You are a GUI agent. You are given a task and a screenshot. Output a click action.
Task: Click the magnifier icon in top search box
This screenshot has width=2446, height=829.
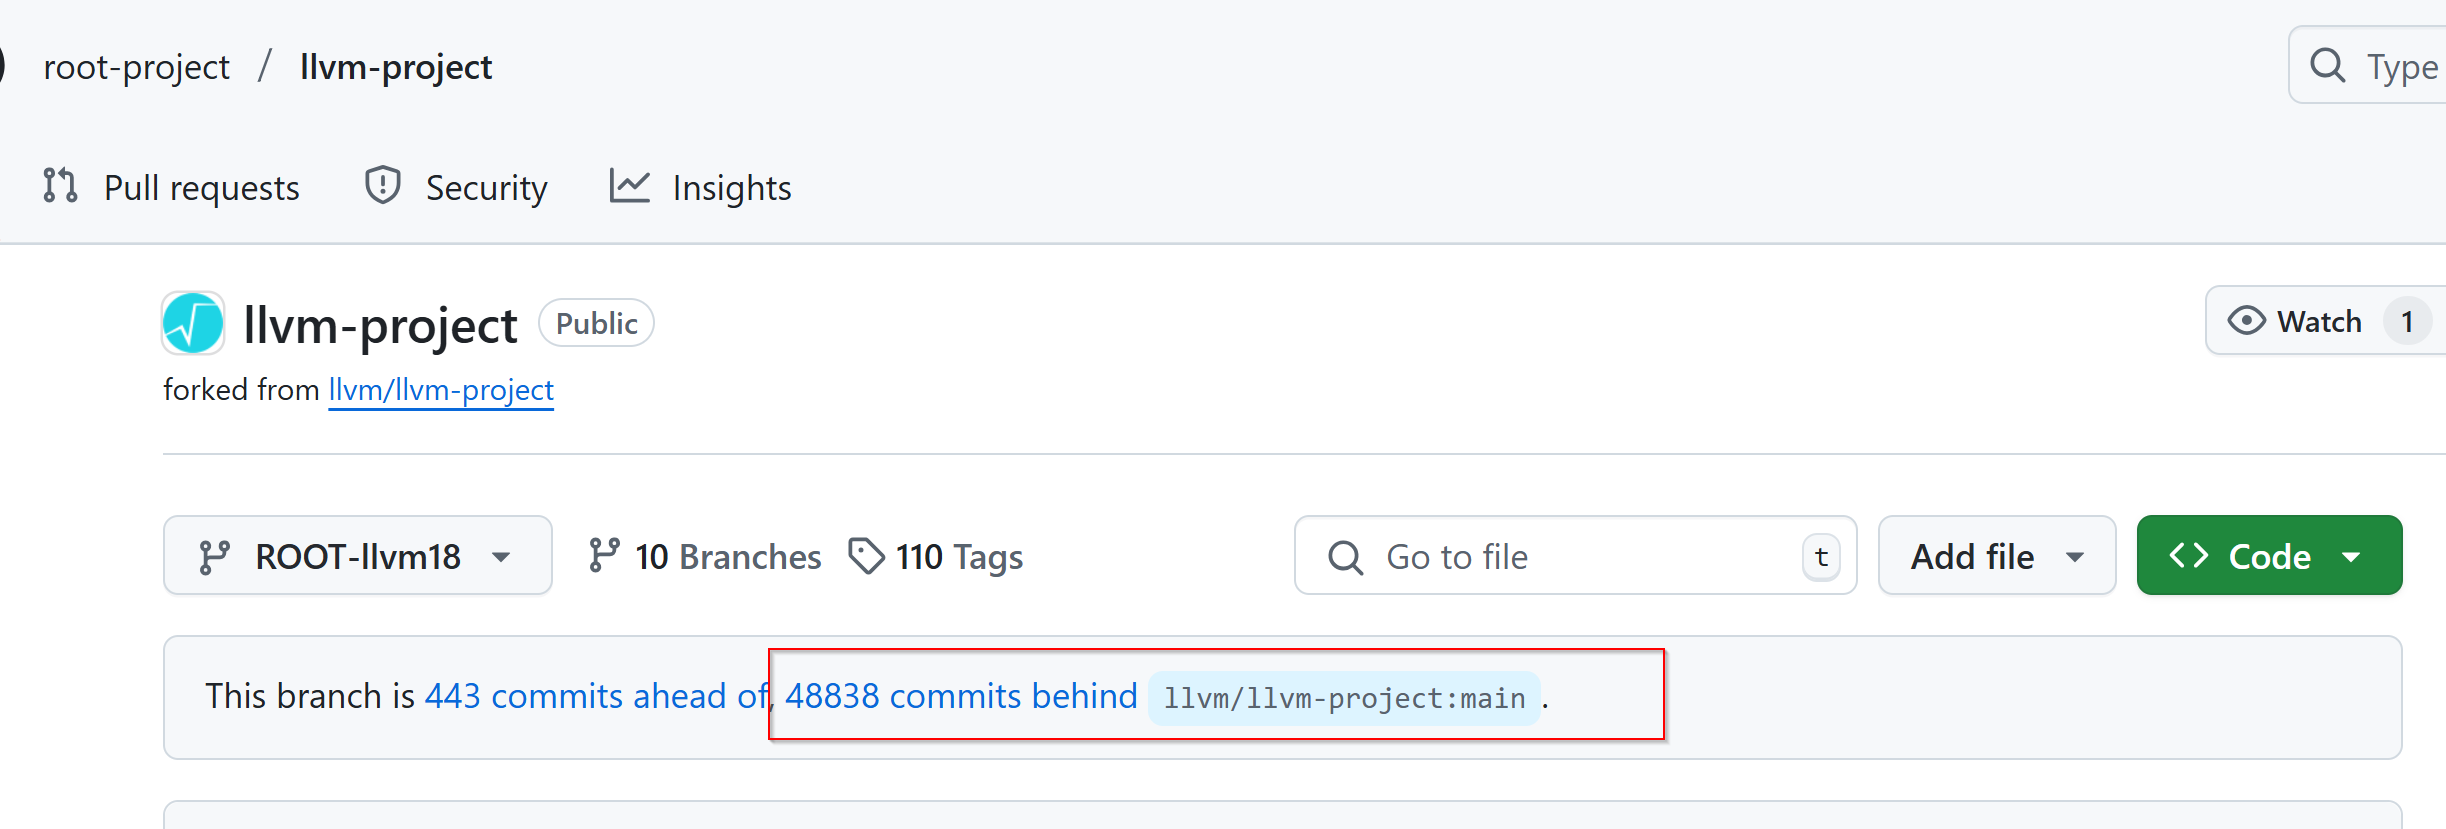pyautogui.click(x=2327, y=66)
